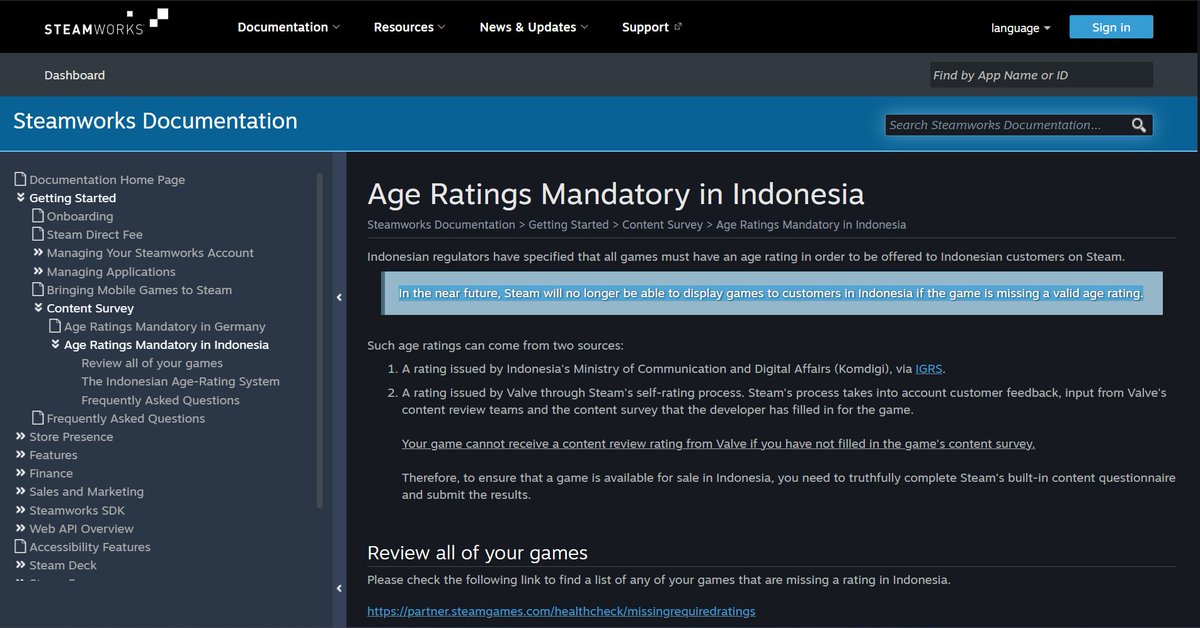The width and height of the screenshot is (1200, 628).
Task: Collapse the sidebar with the upper arrow handle
Action: [339, 297]
